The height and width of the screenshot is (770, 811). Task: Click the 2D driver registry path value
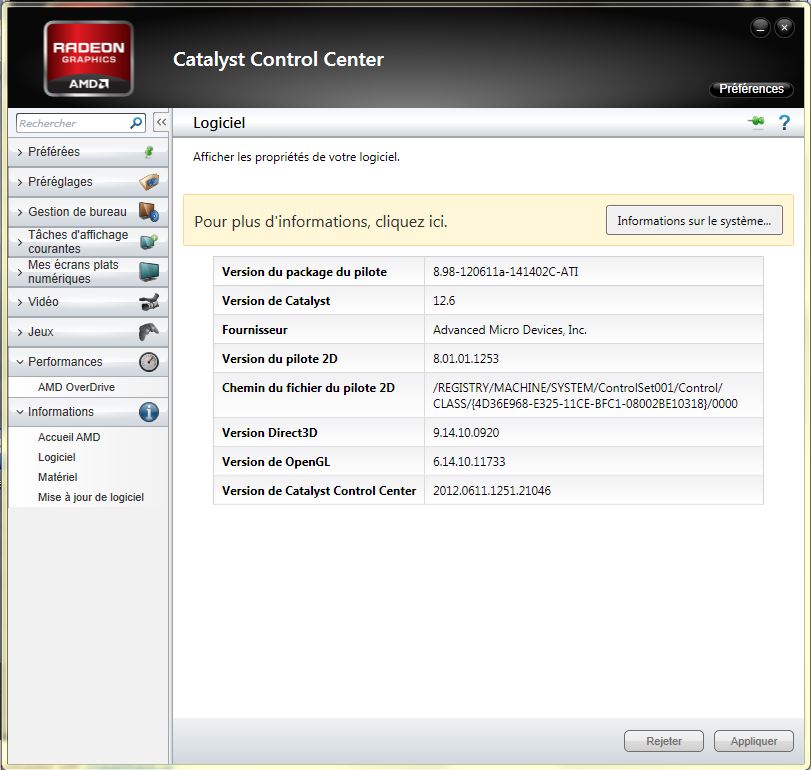tap(585, 396)
